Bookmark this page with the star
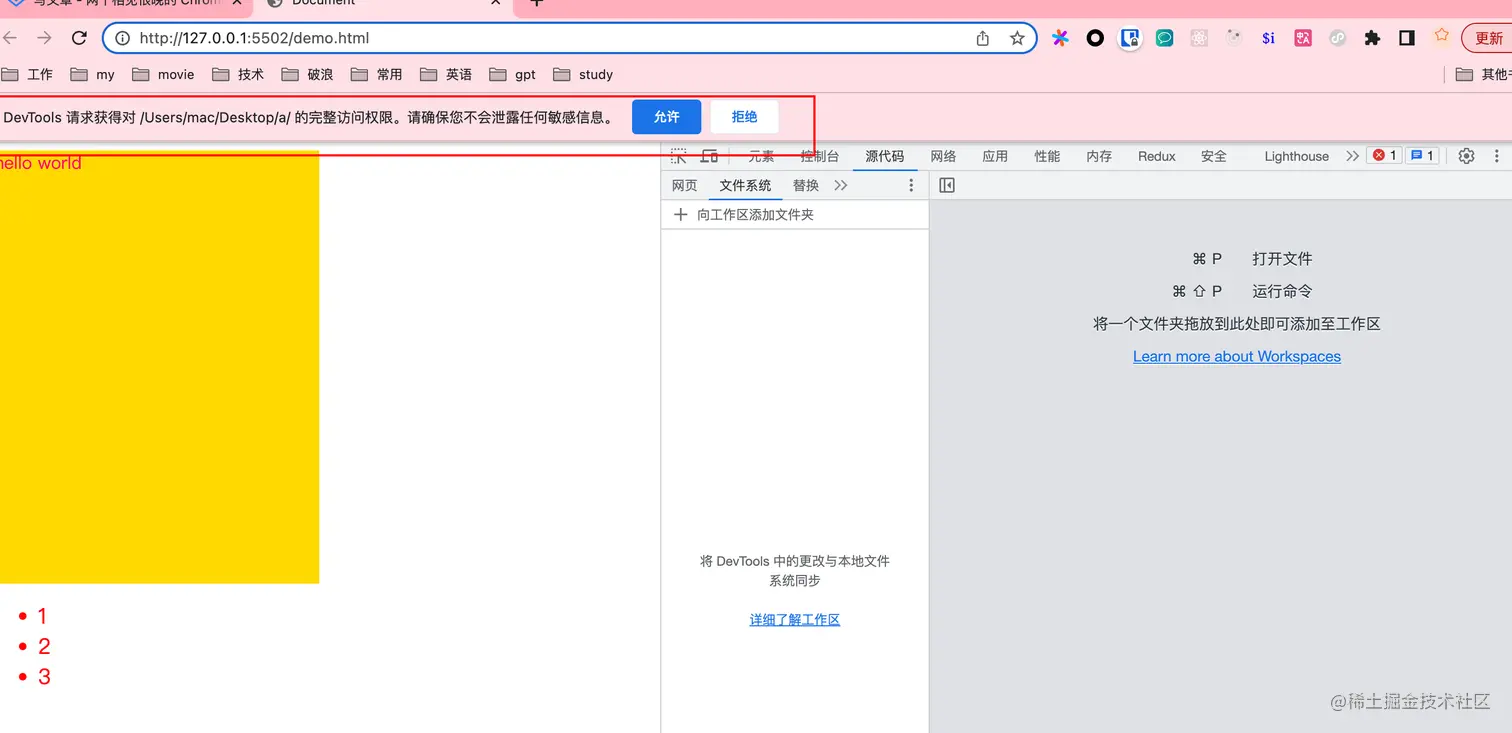 coord(1017,38)
